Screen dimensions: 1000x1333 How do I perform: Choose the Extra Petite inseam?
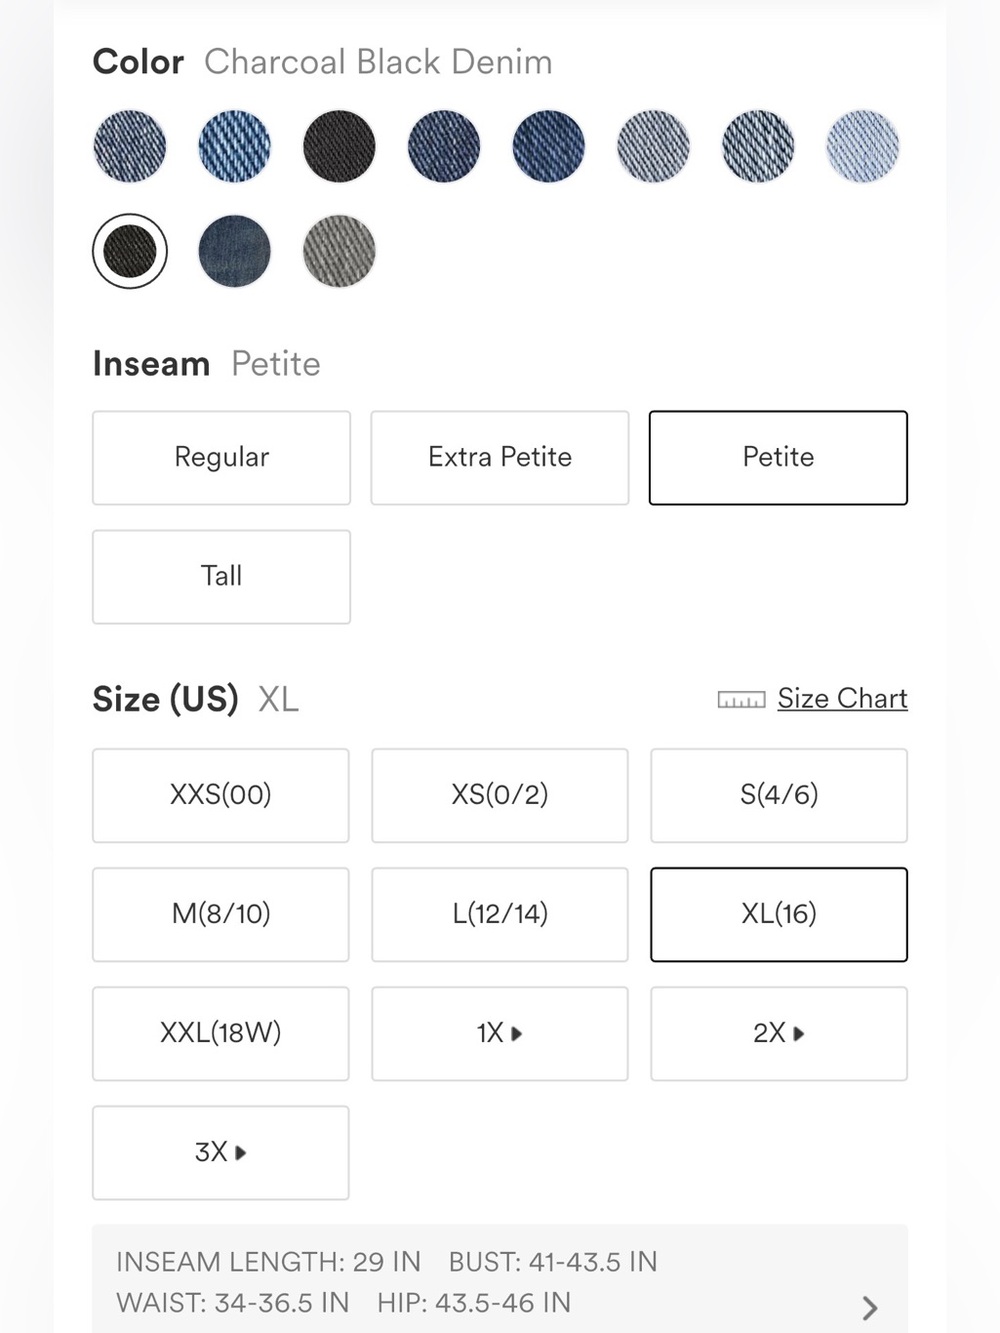pos(500,458)
